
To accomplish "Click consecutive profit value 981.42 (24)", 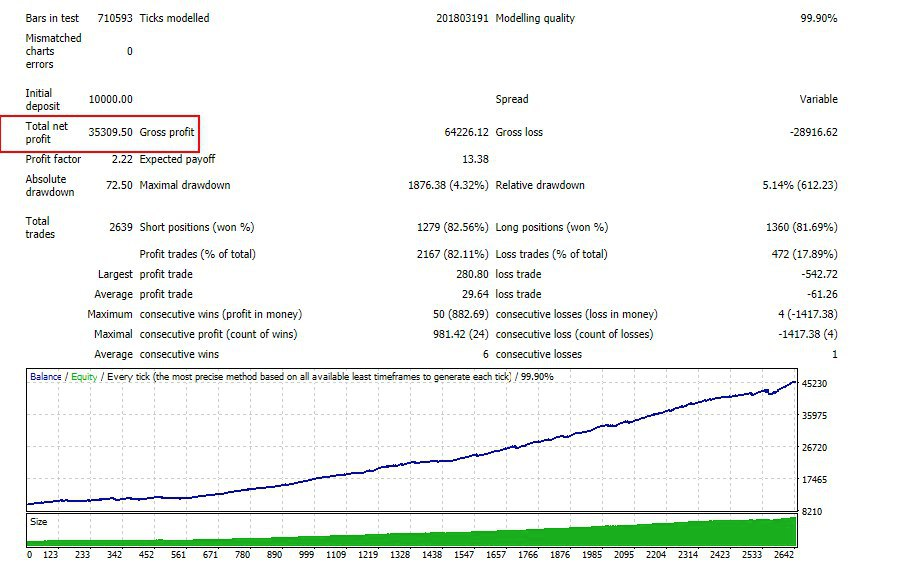I will 461,334.
